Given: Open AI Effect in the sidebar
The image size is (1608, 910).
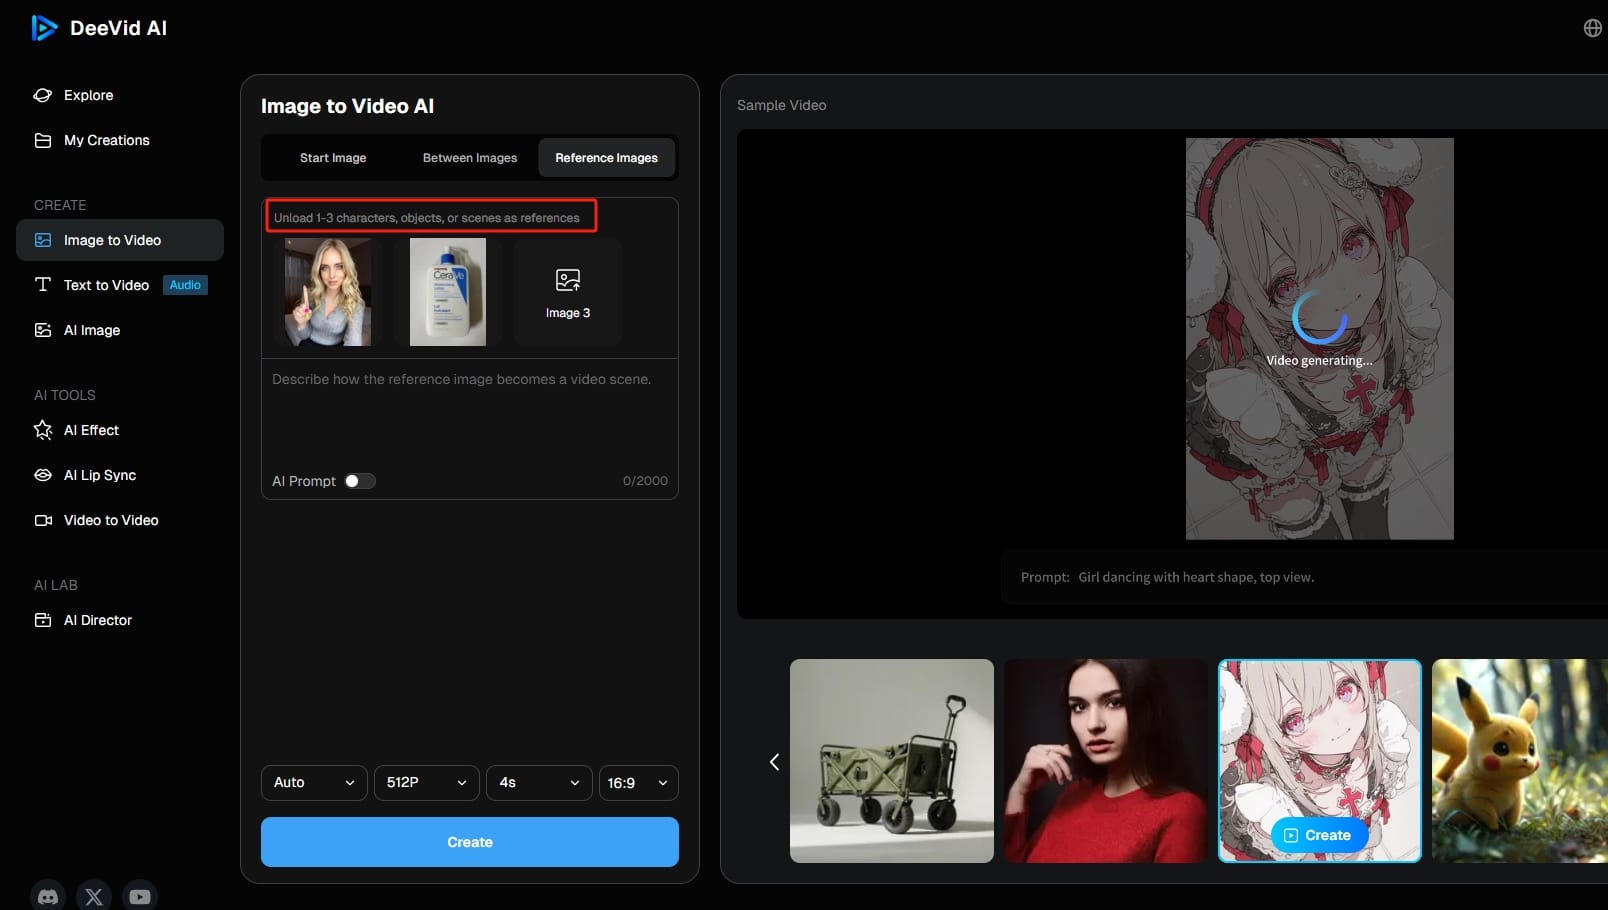Looking at the screenshot, I should tap(91, 430).
